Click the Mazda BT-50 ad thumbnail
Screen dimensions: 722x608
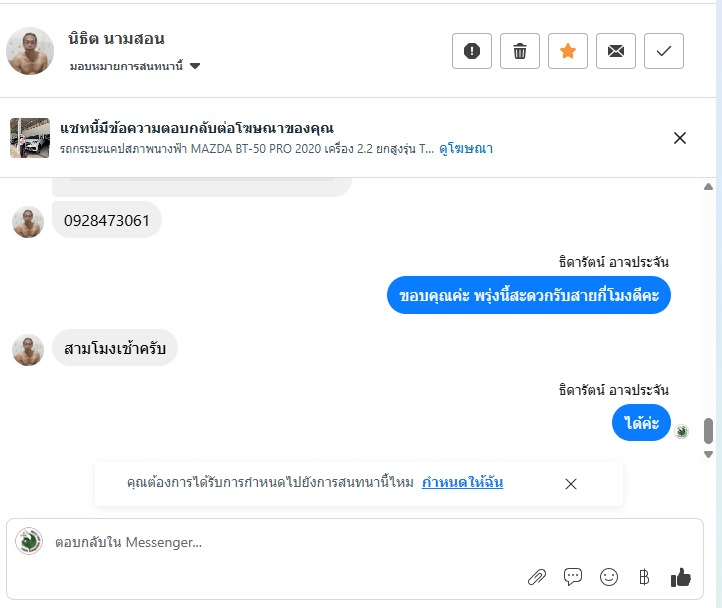(30, 138)
